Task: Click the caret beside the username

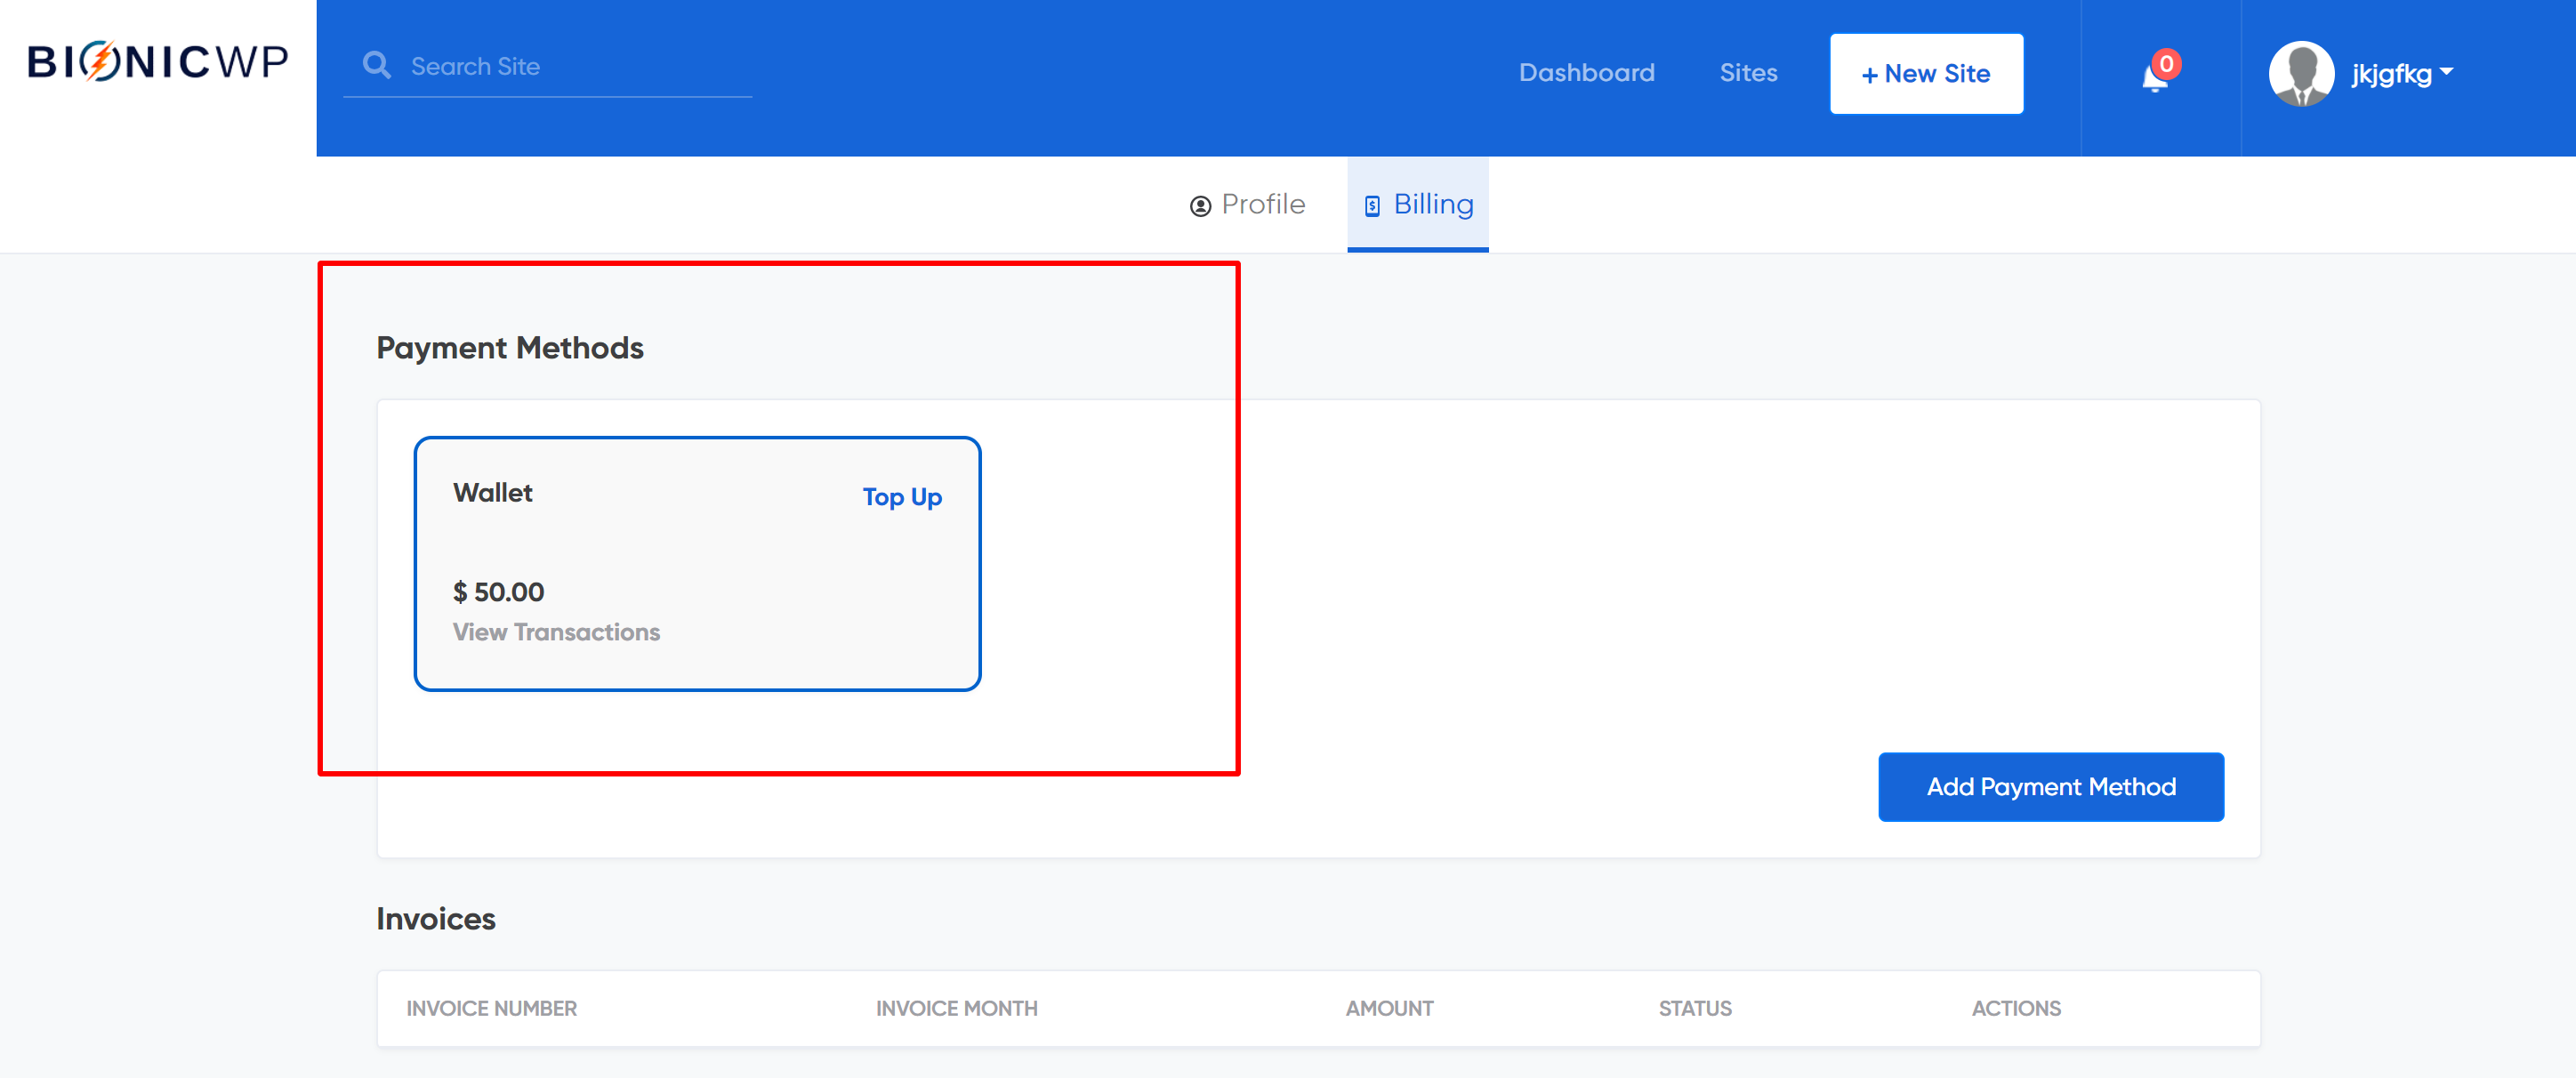Action: pyautogui.click(x=2446, y=72)
